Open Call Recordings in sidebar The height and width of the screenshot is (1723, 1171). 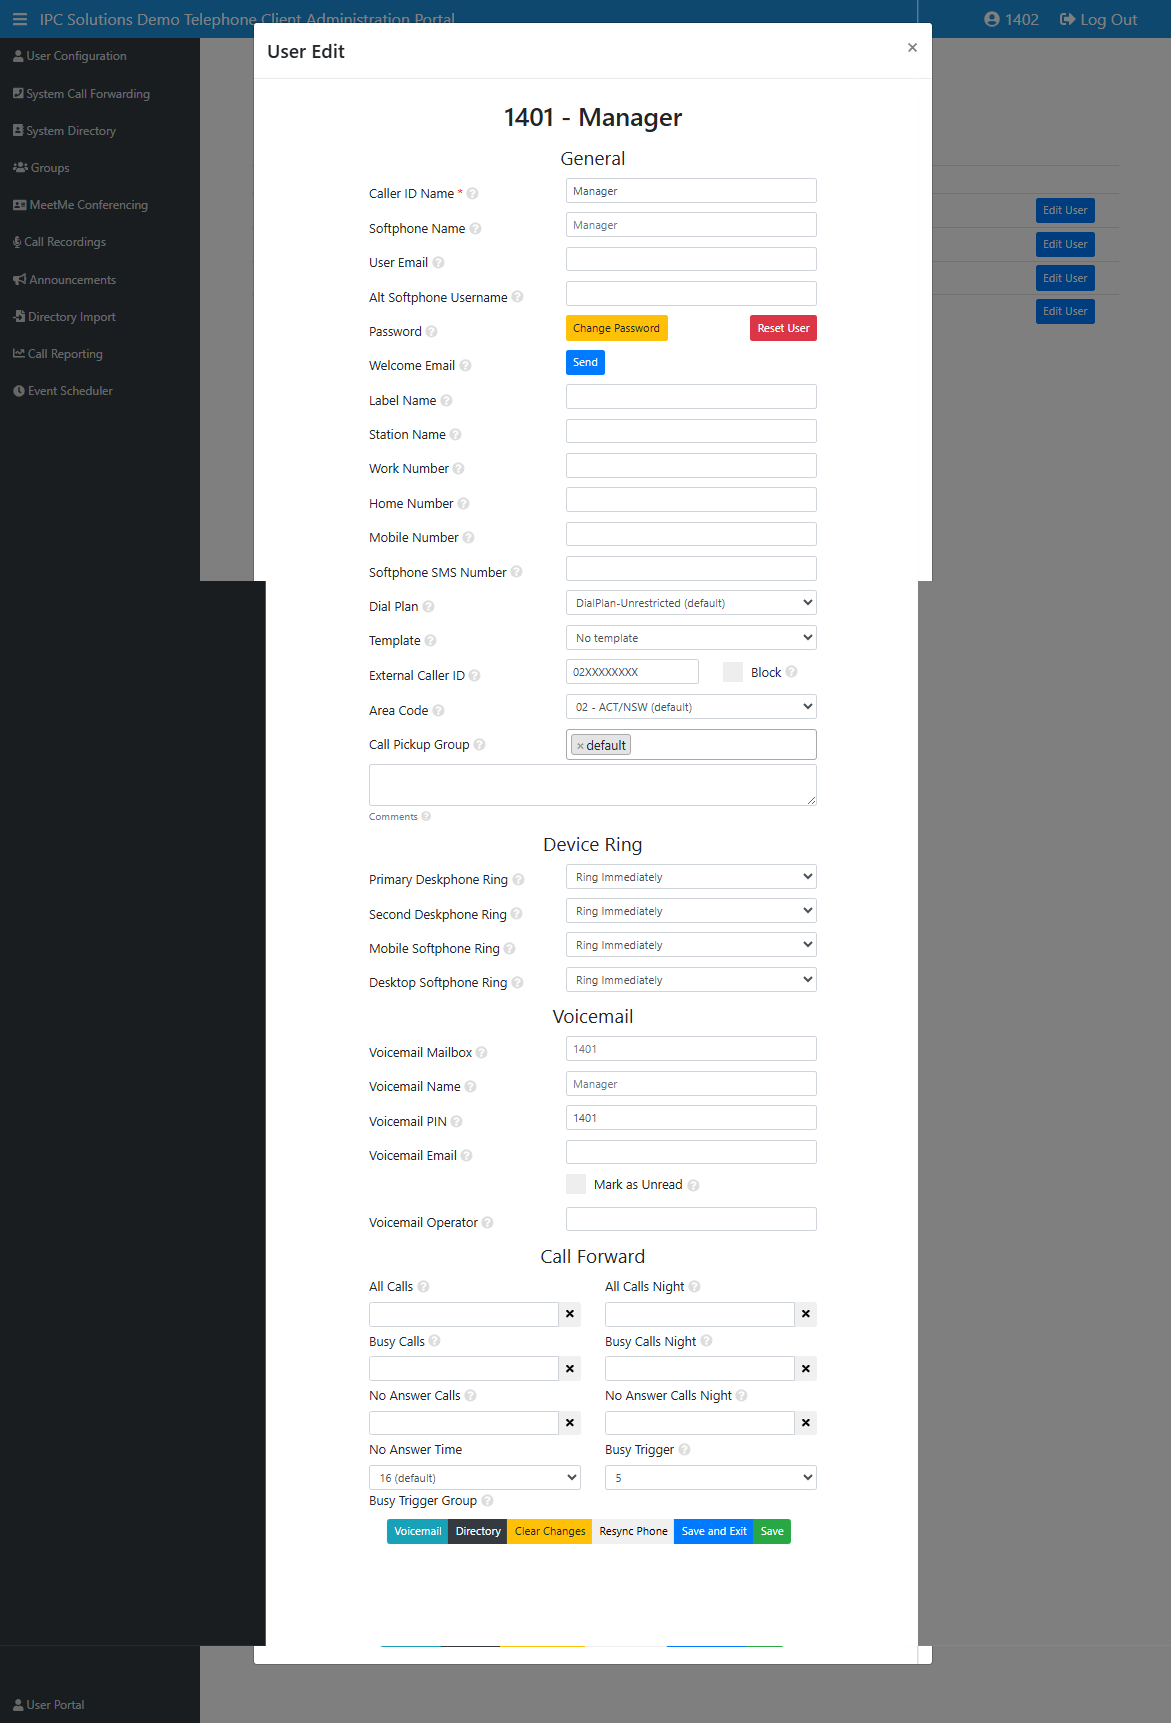(x=65, y=242)
